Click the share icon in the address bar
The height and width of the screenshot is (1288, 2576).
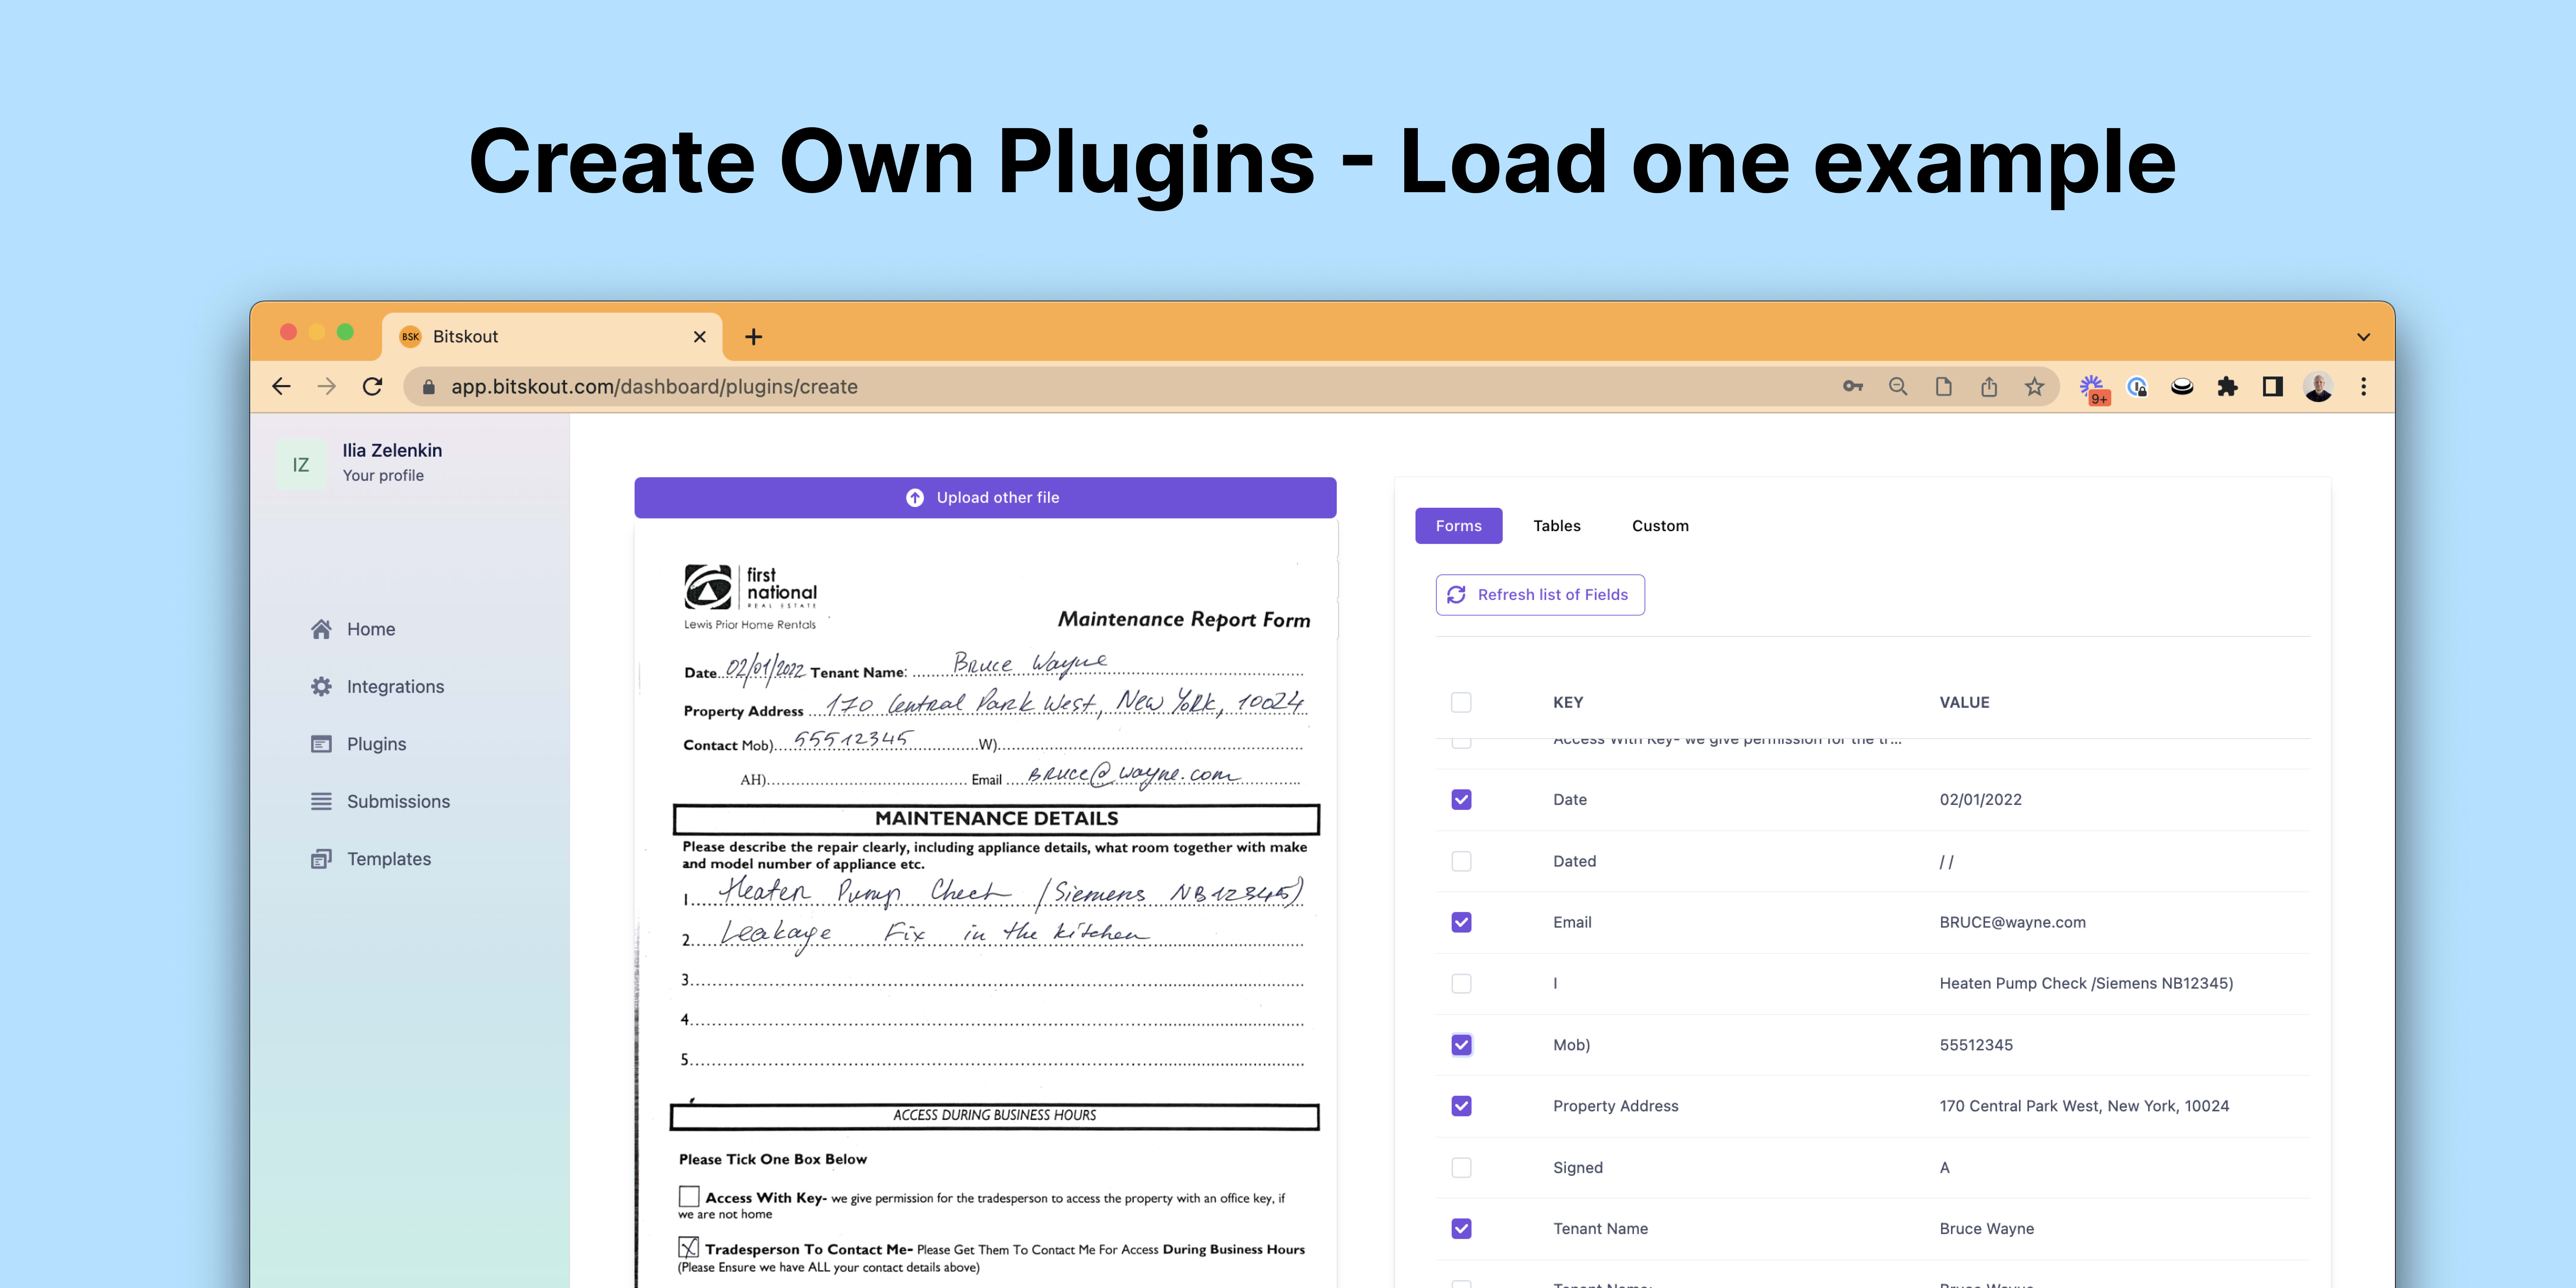tap(1989, 387)
